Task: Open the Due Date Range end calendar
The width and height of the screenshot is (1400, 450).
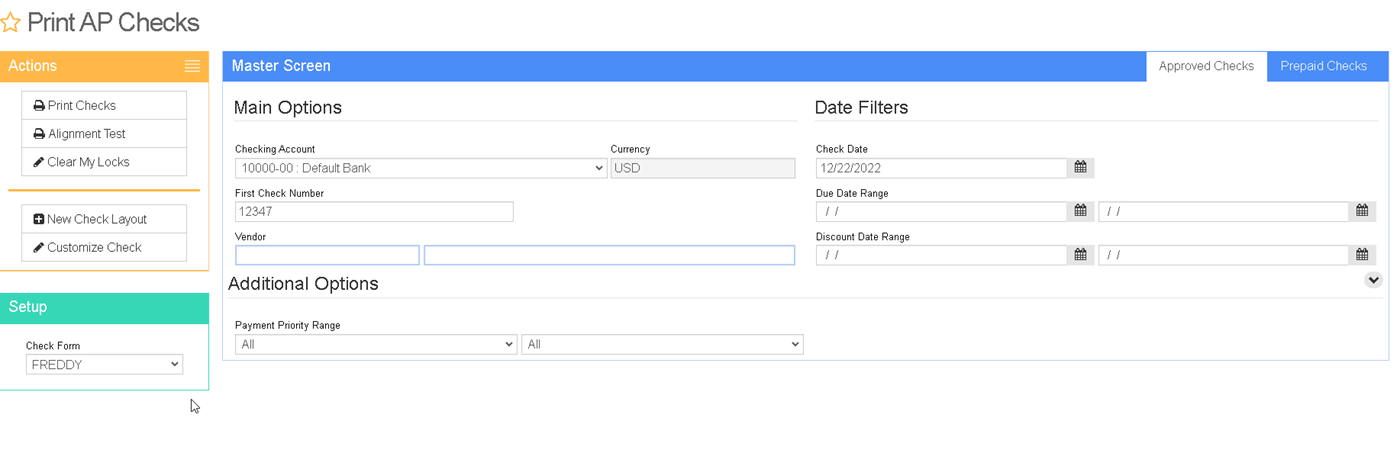Action: click(1362, 211)
